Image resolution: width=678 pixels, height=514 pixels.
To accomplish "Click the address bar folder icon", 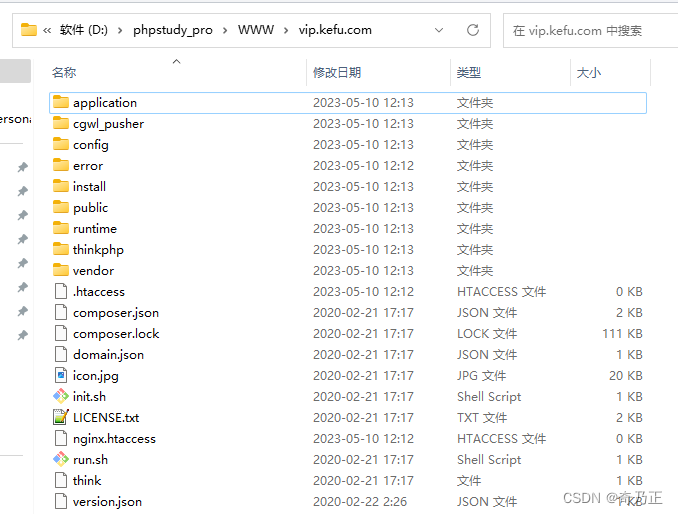I will click(x=29, y=30).
